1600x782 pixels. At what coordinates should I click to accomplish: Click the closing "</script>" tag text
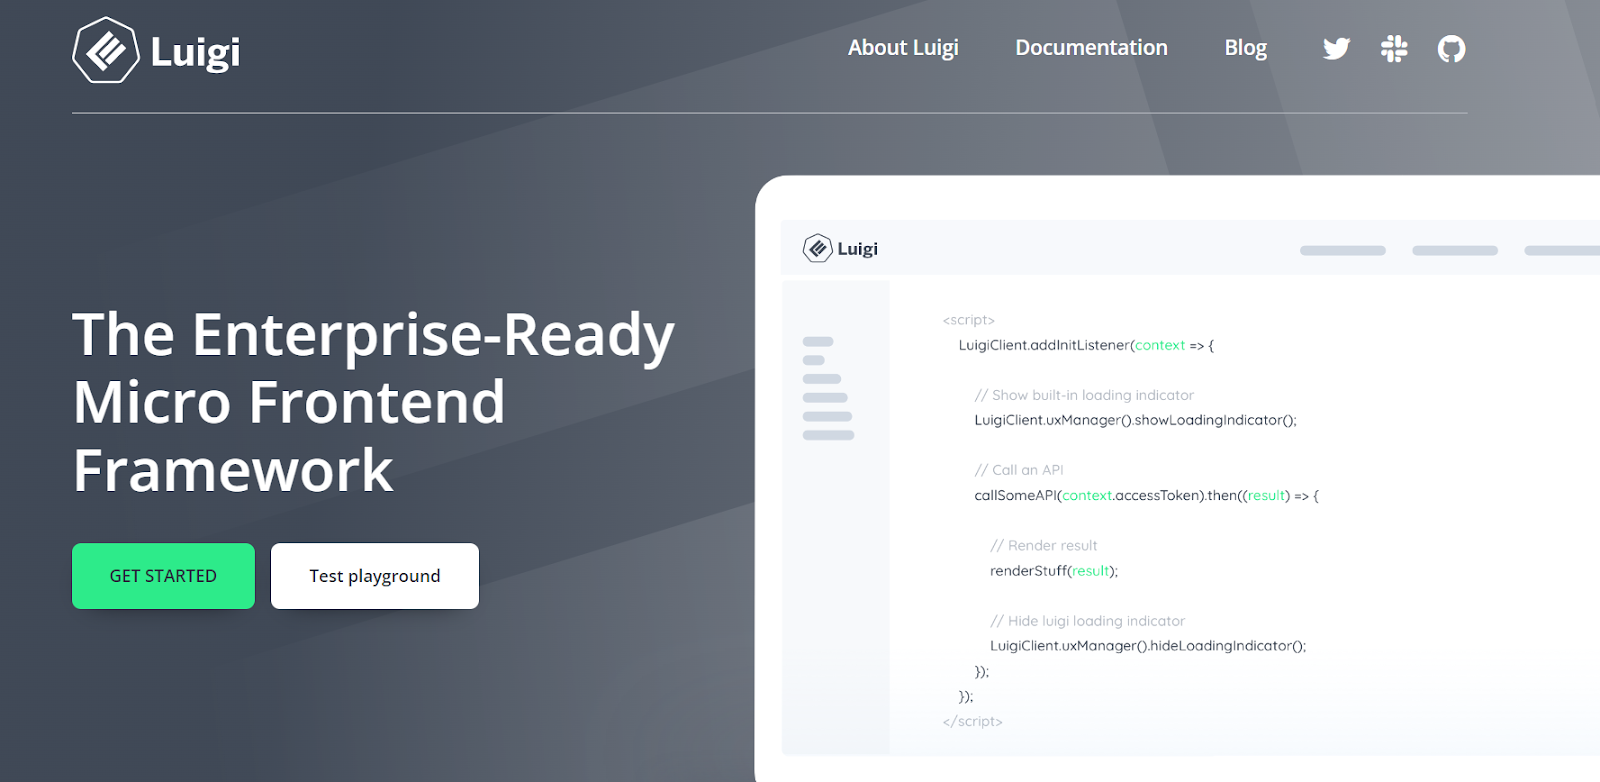(972, 721)
